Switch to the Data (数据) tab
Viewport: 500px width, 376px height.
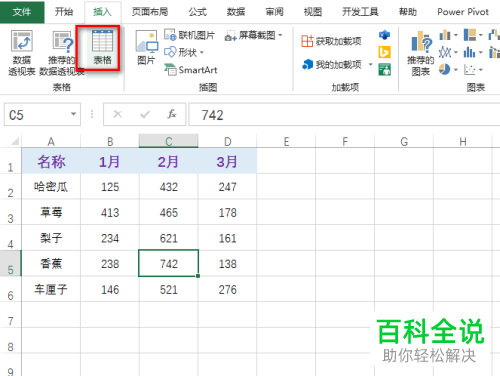click(236, 12)
